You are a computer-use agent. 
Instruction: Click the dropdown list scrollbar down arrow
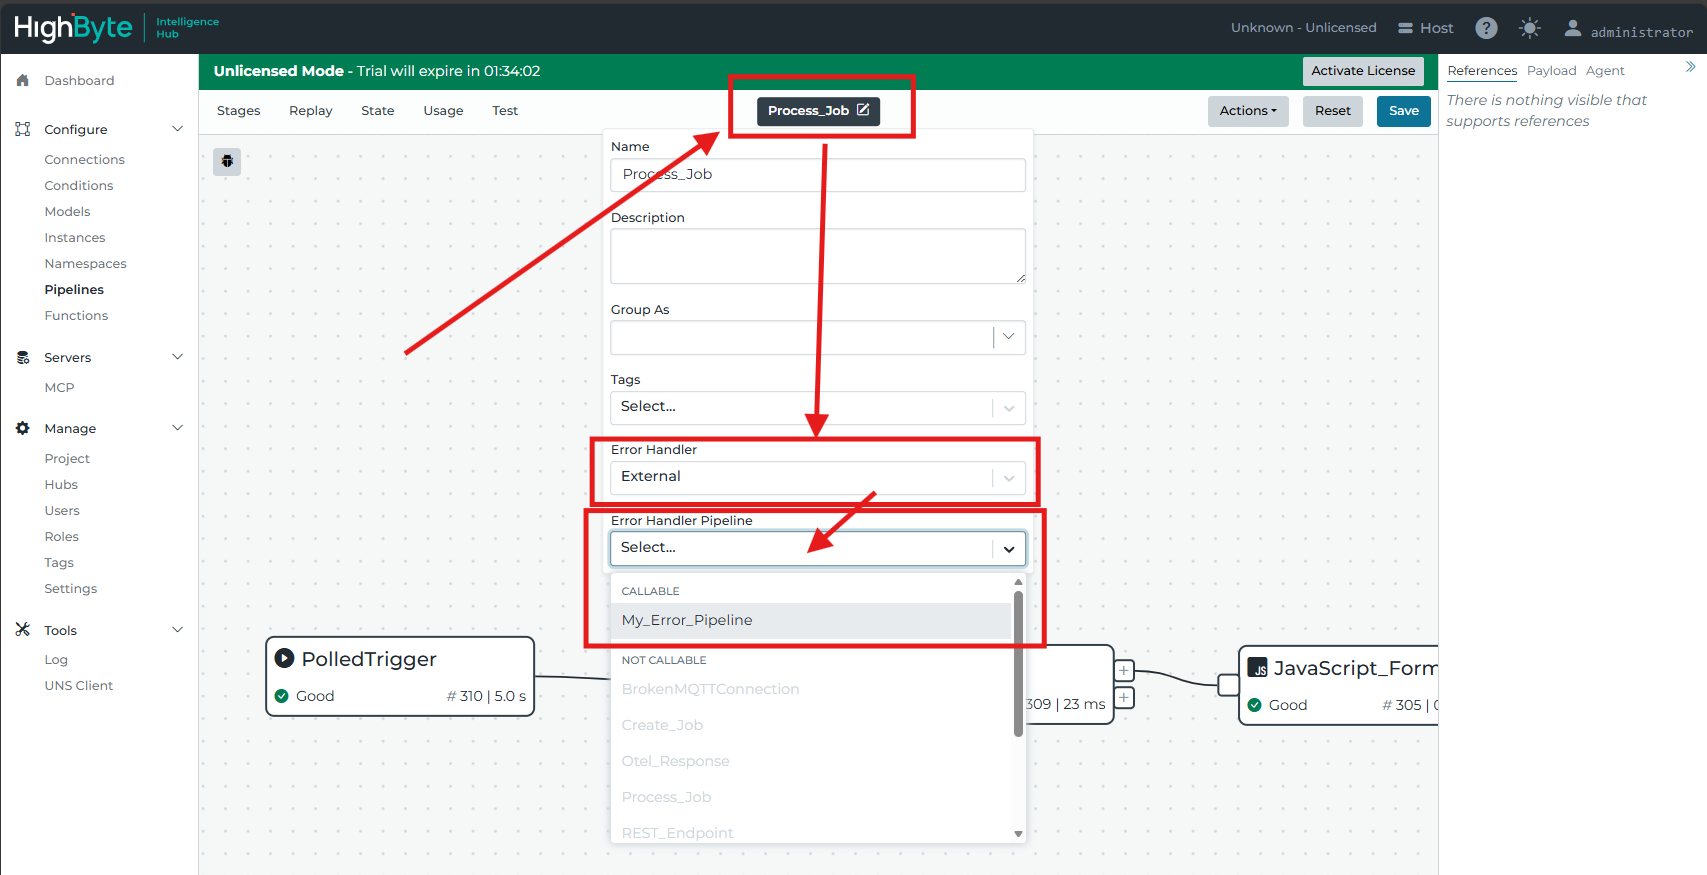click(1018, 833)
